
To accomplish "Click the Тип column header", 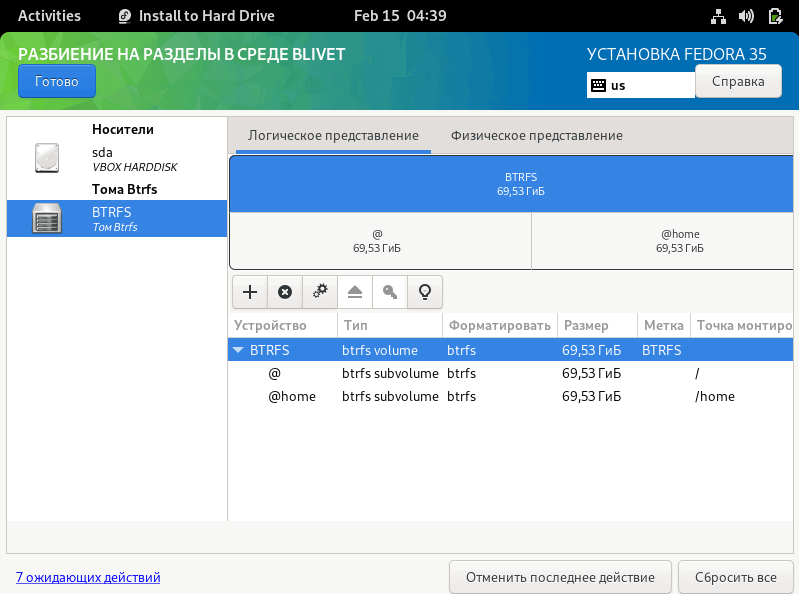I will [x=390, y=325].
